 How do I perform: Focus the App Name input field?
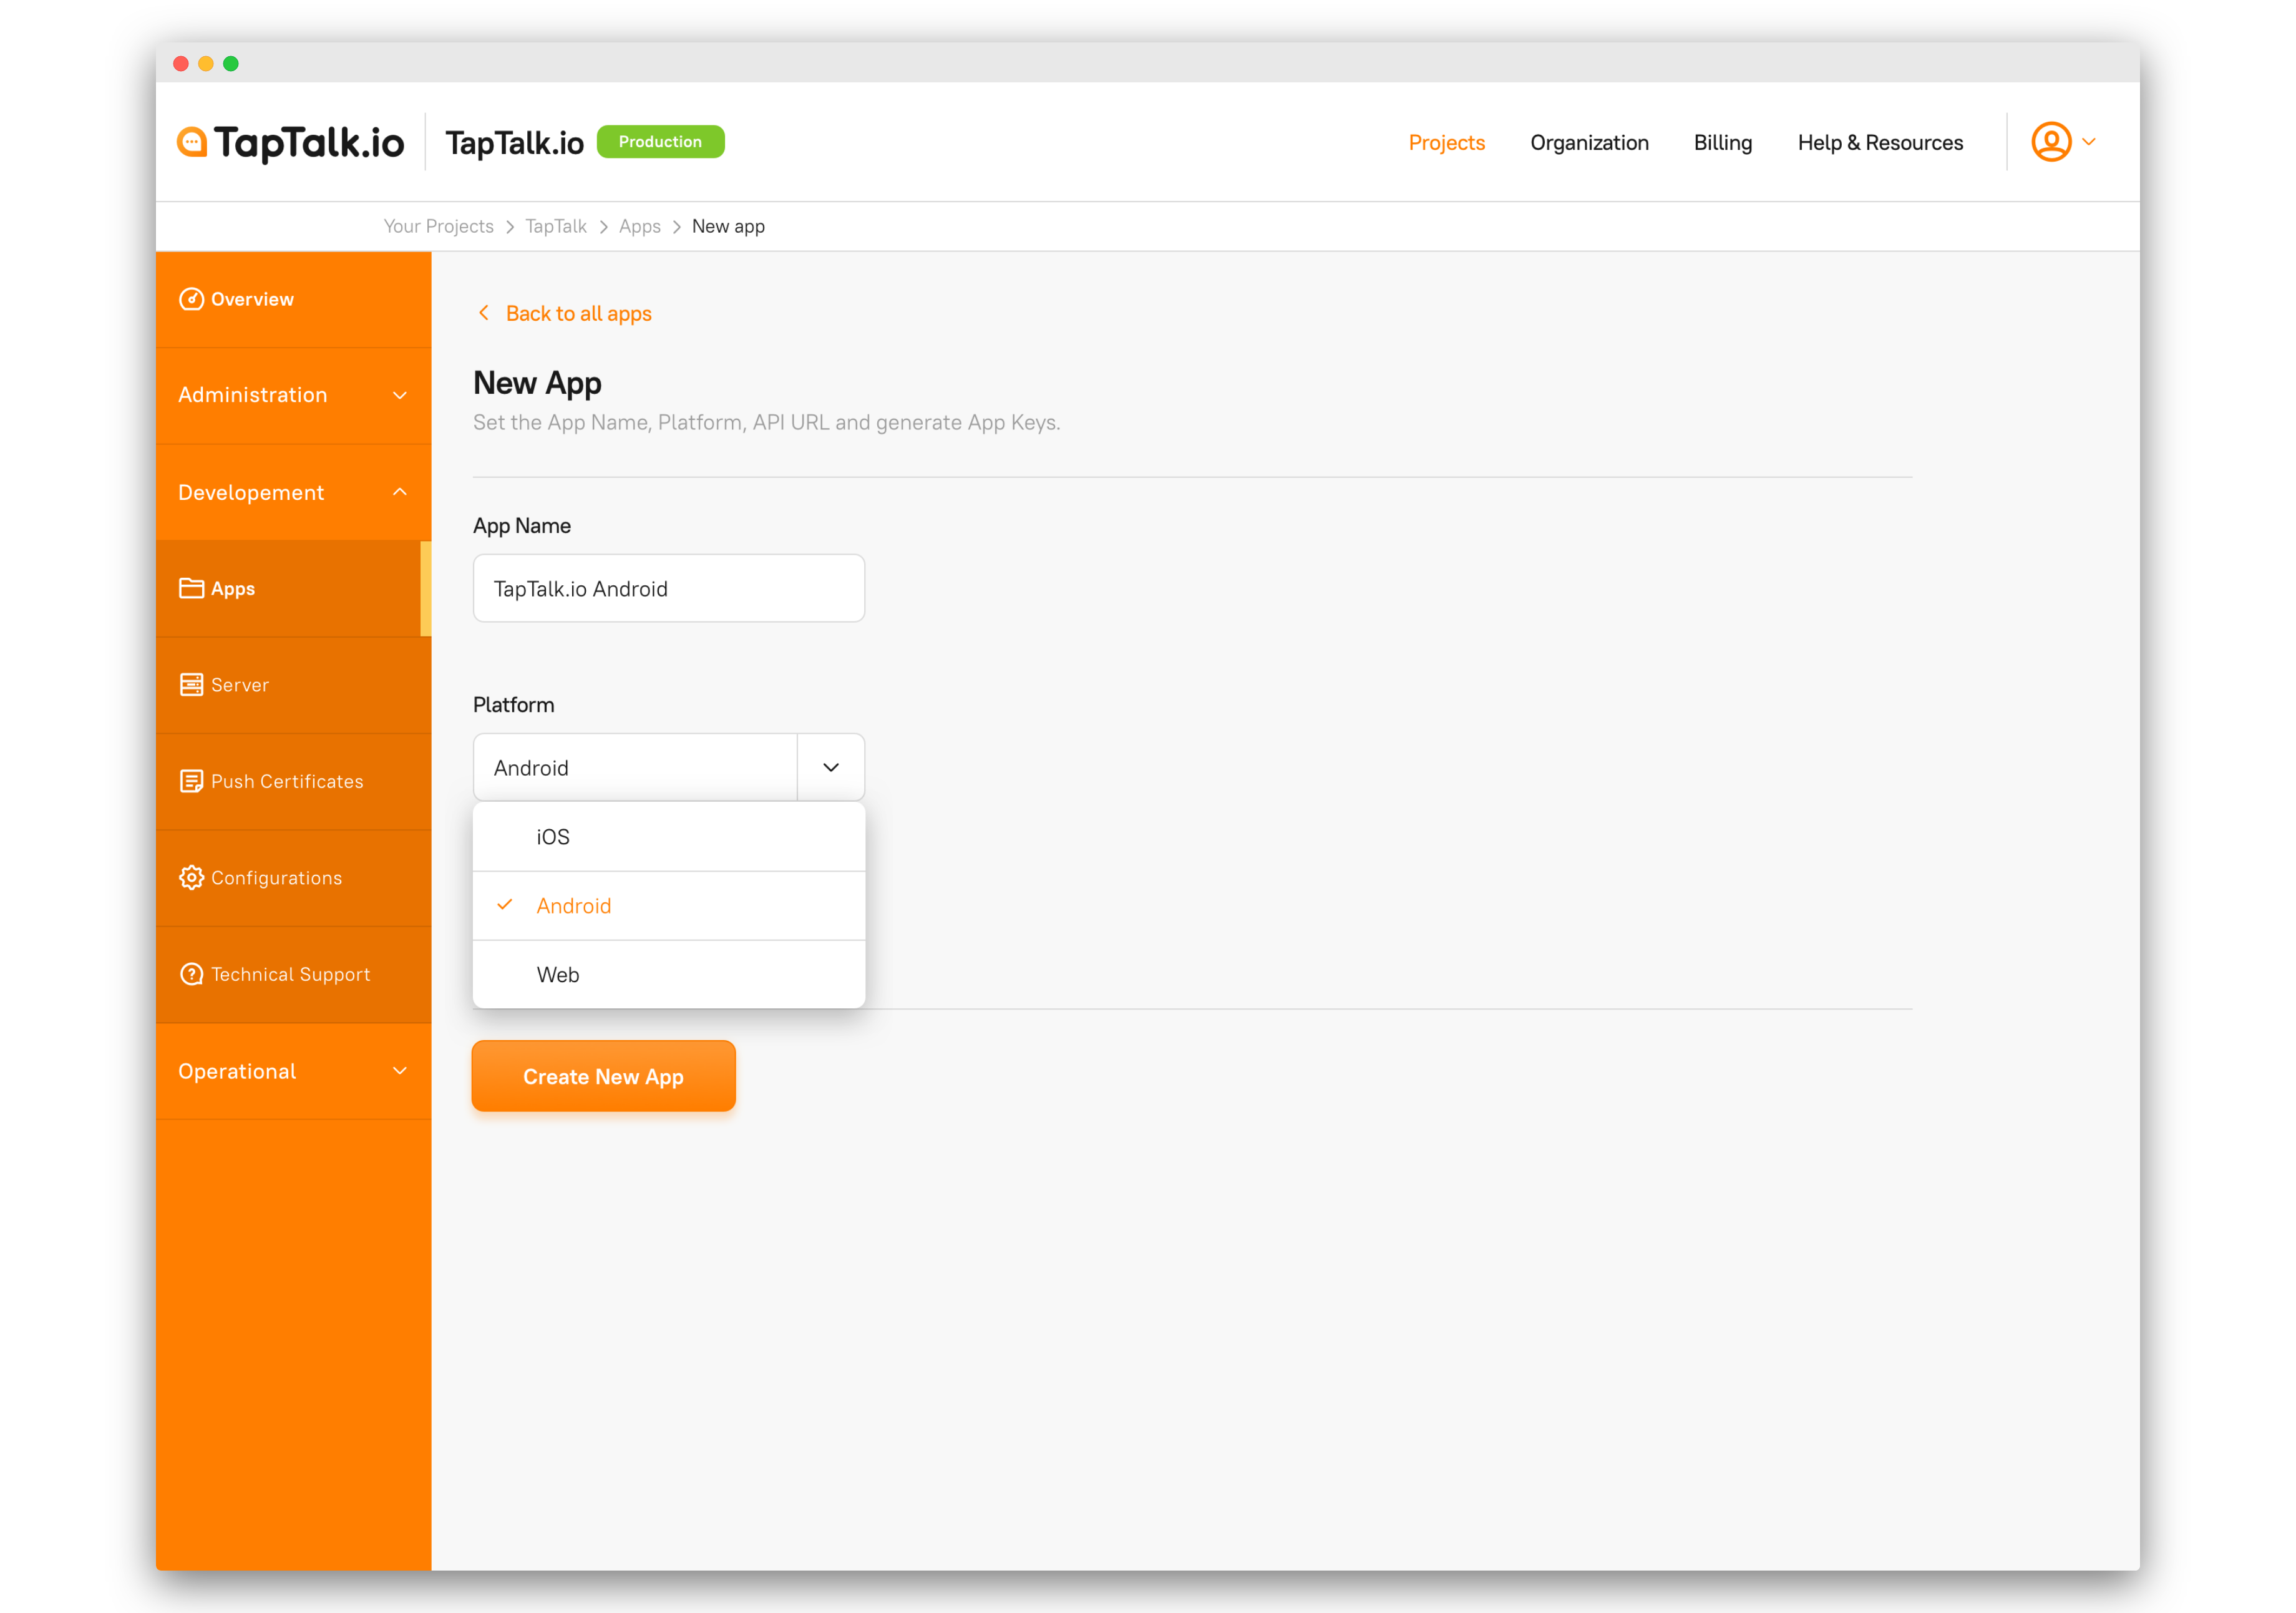tap(669, 588)
